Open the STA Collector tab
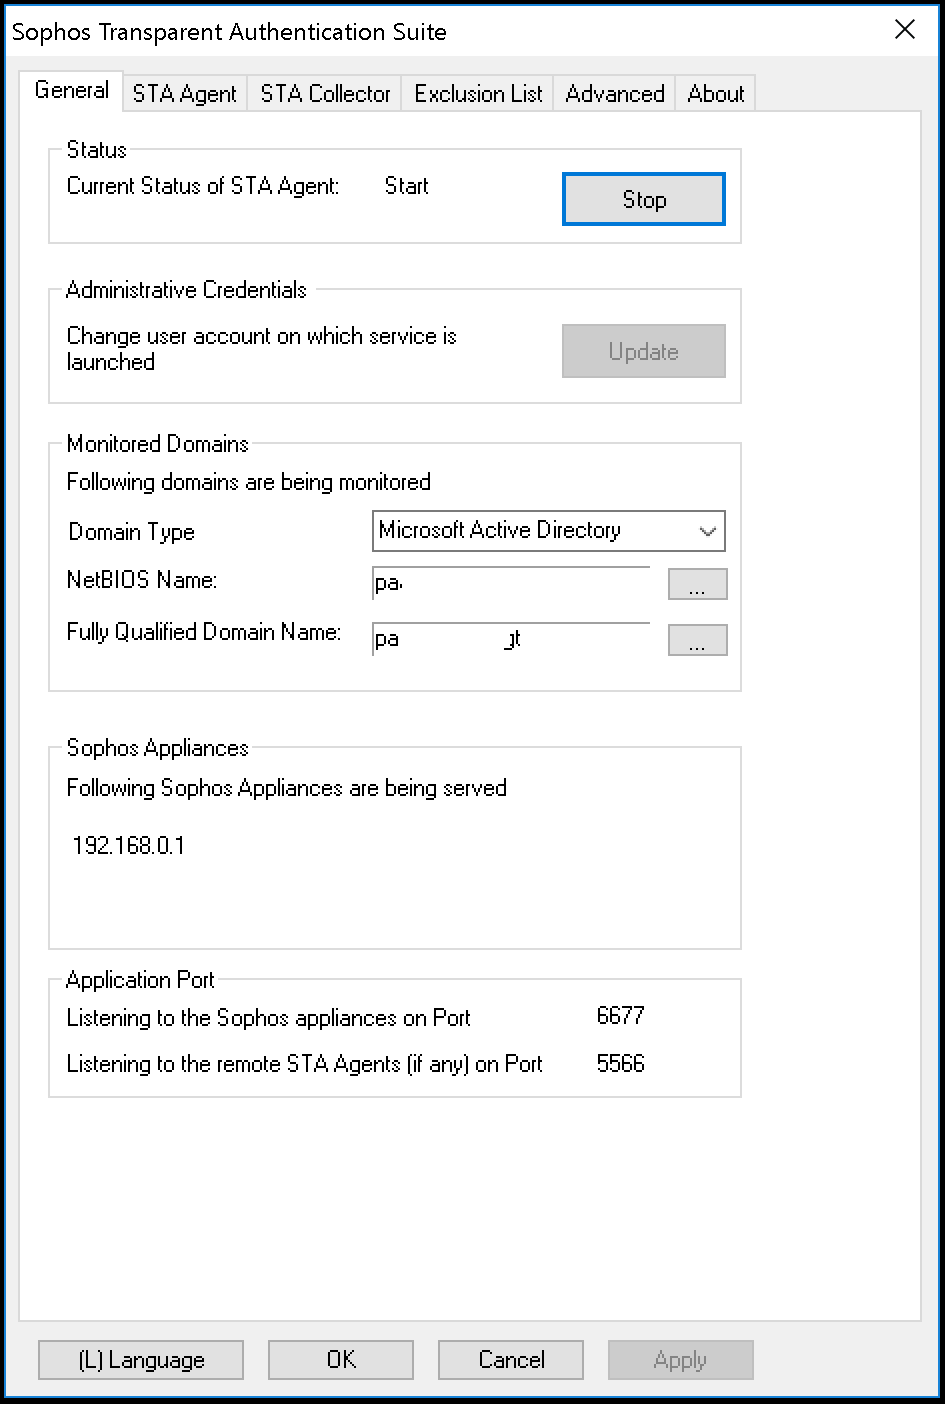 [325, 94]
